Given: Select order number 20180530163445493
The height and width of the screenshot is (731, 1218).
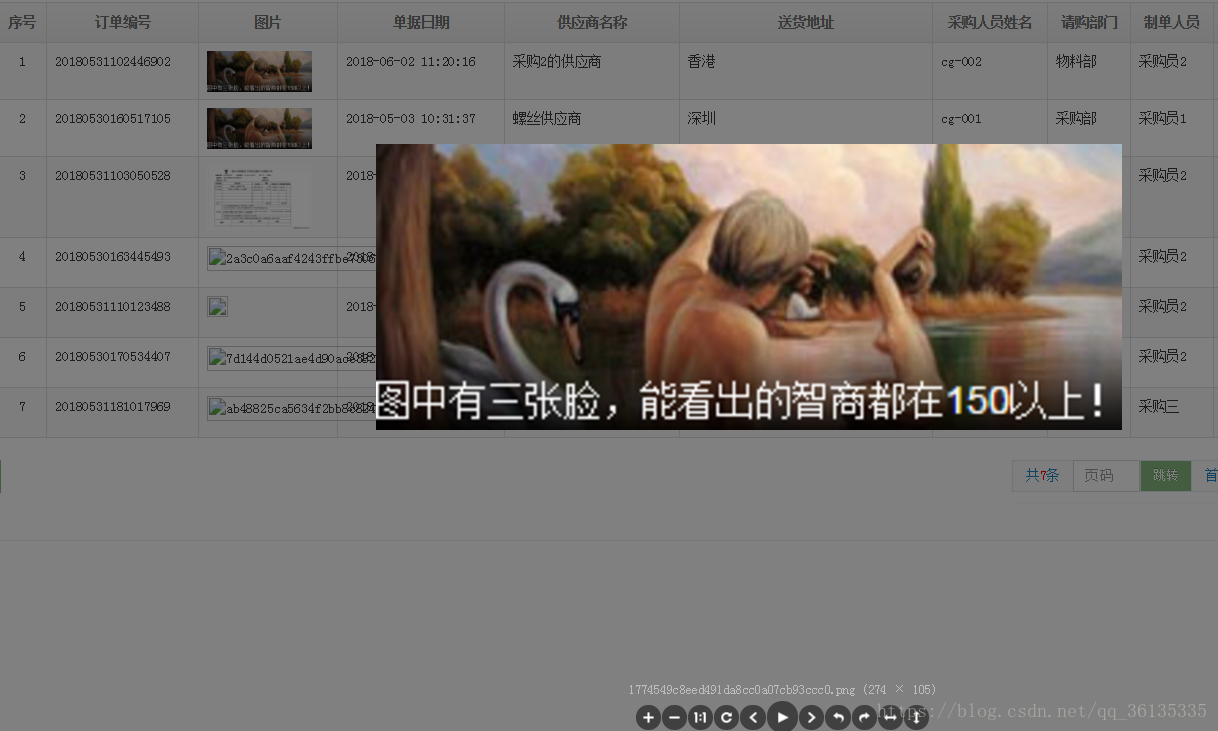Looking at the screenshot, I should (113, 257).
